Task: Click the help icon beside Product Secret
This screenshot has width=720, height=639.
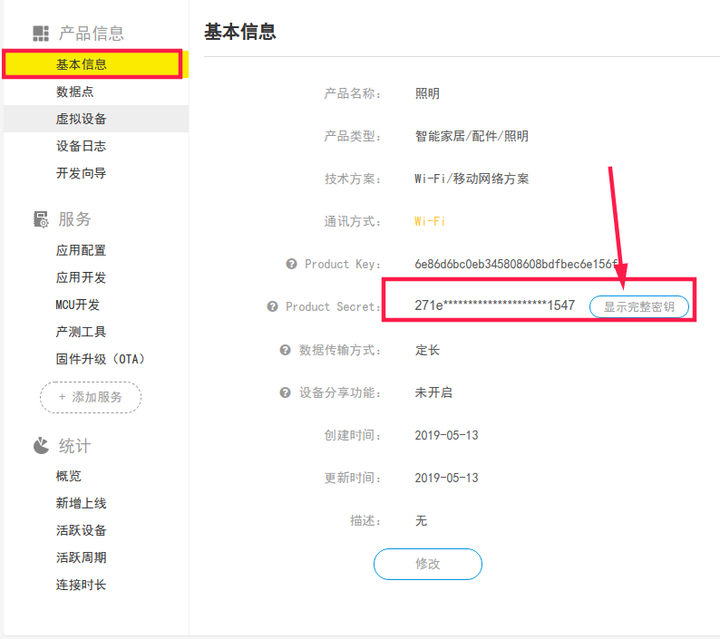Action: pos(272,306)
